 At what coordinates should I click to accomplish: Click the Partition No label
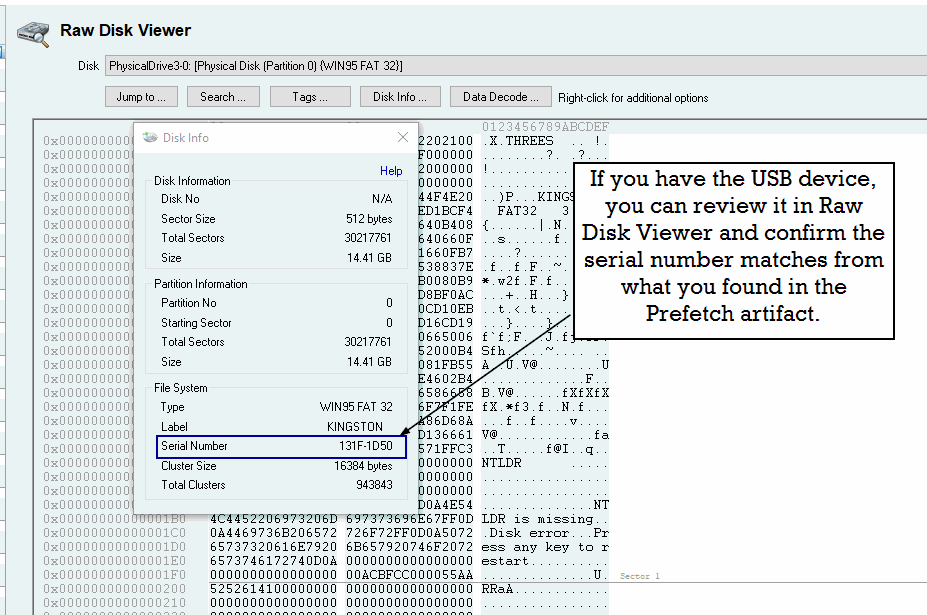(189, 303)
